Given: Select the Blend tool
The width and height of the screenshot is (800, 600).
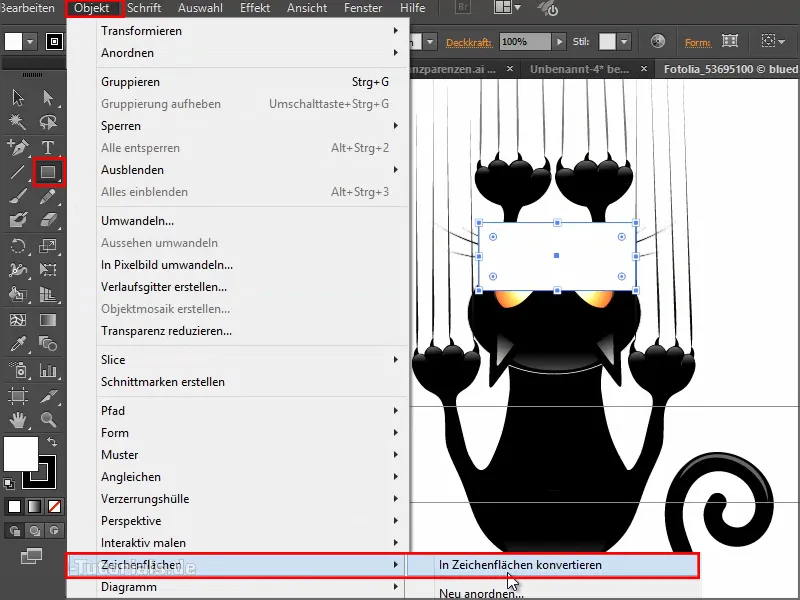Looking at the screenshot, I should pos(48,344).
